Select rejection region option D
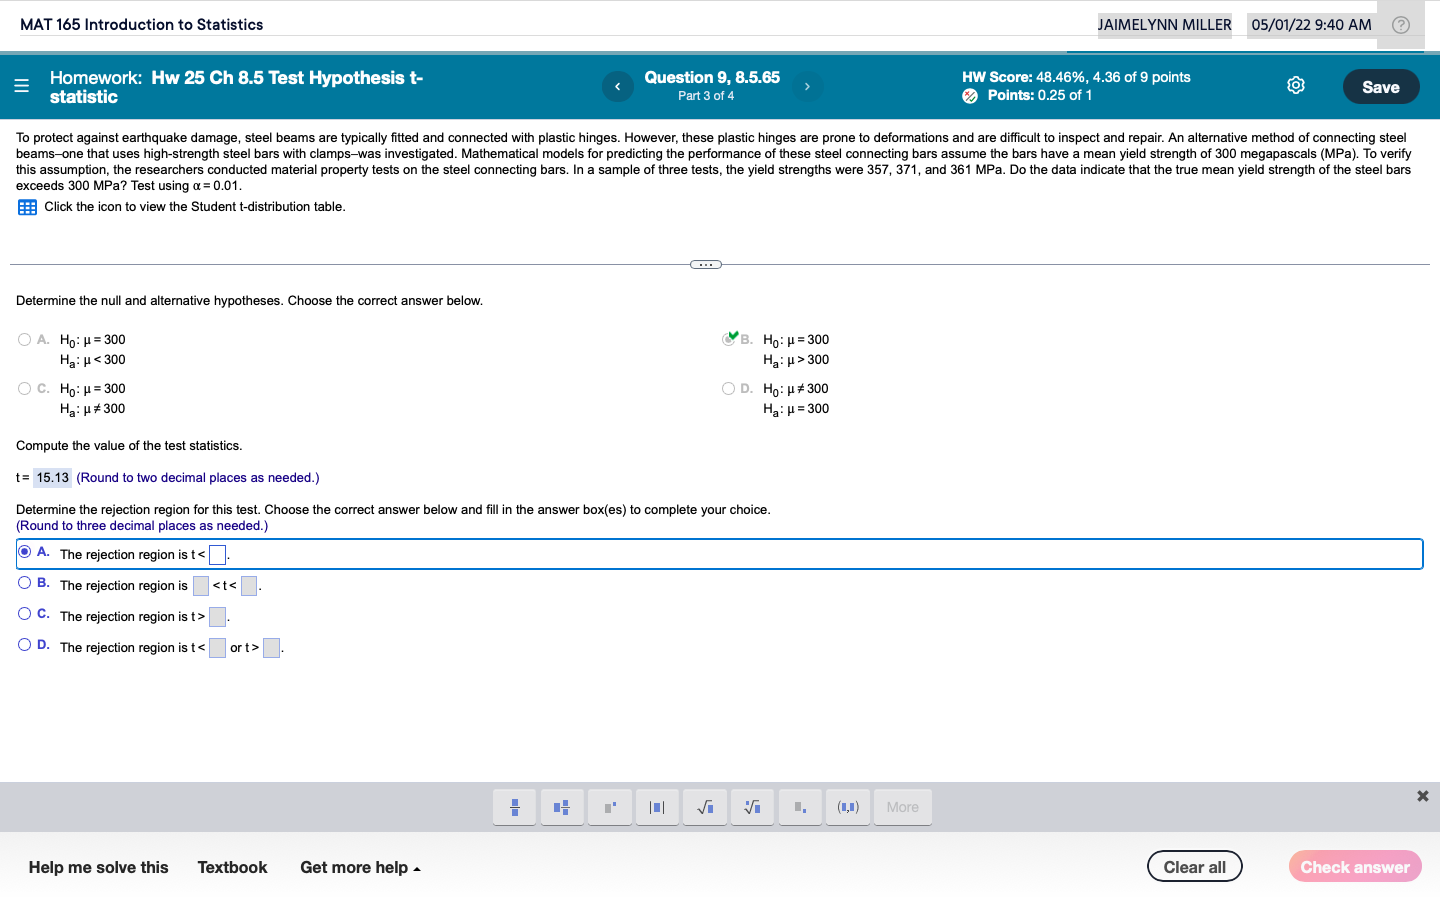1440x900 pixels. pyautogui.click(x=25, y=645)
